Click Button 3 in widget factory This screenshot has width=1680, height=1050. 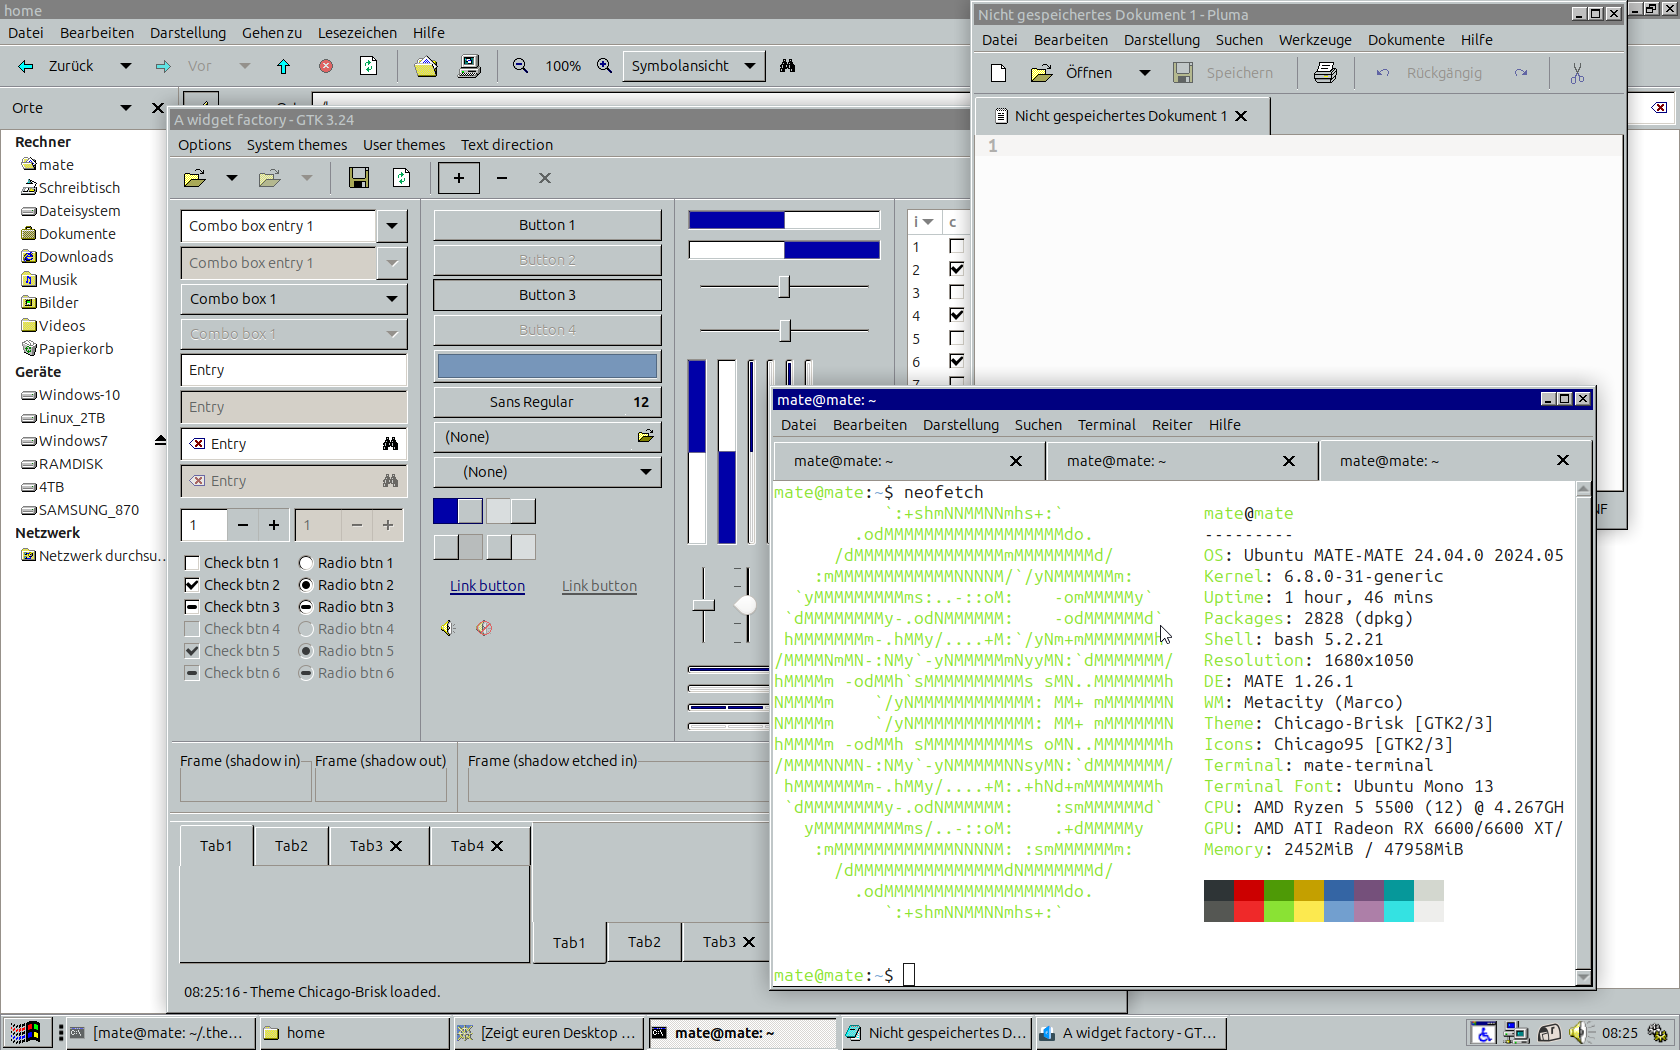pyautogui.click(x=547, y=295)
